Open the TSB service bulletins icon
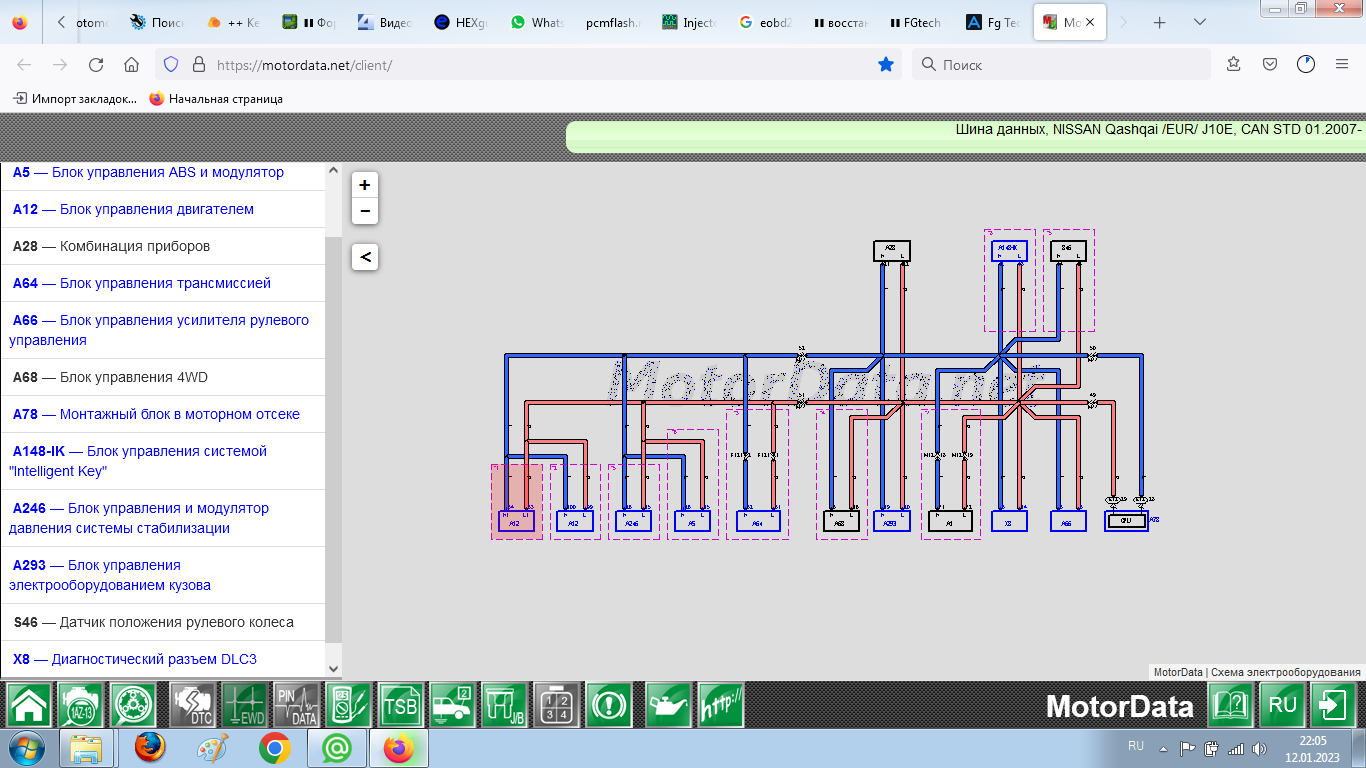 [x=401, y=705]
